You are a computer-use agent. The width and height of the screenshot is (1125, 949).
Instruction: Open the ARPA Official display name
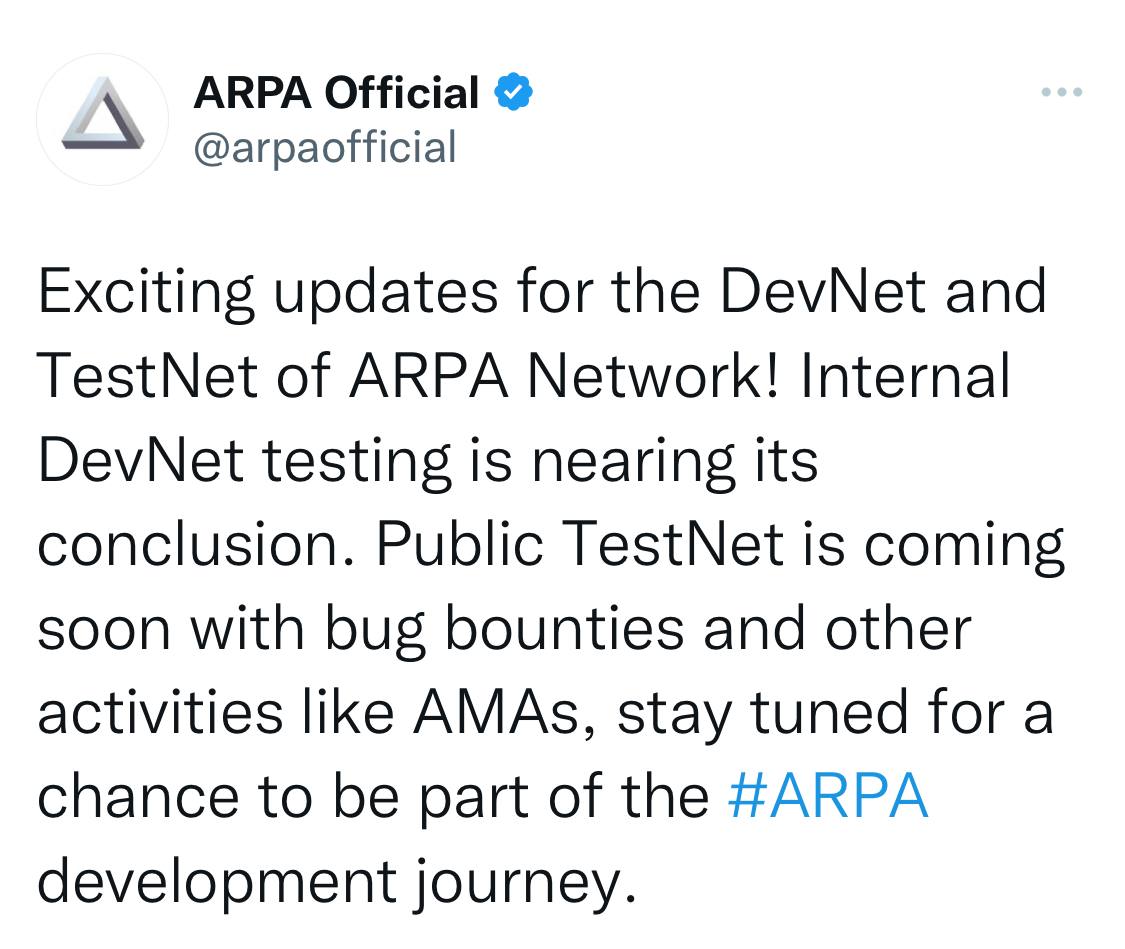[336, 93]
